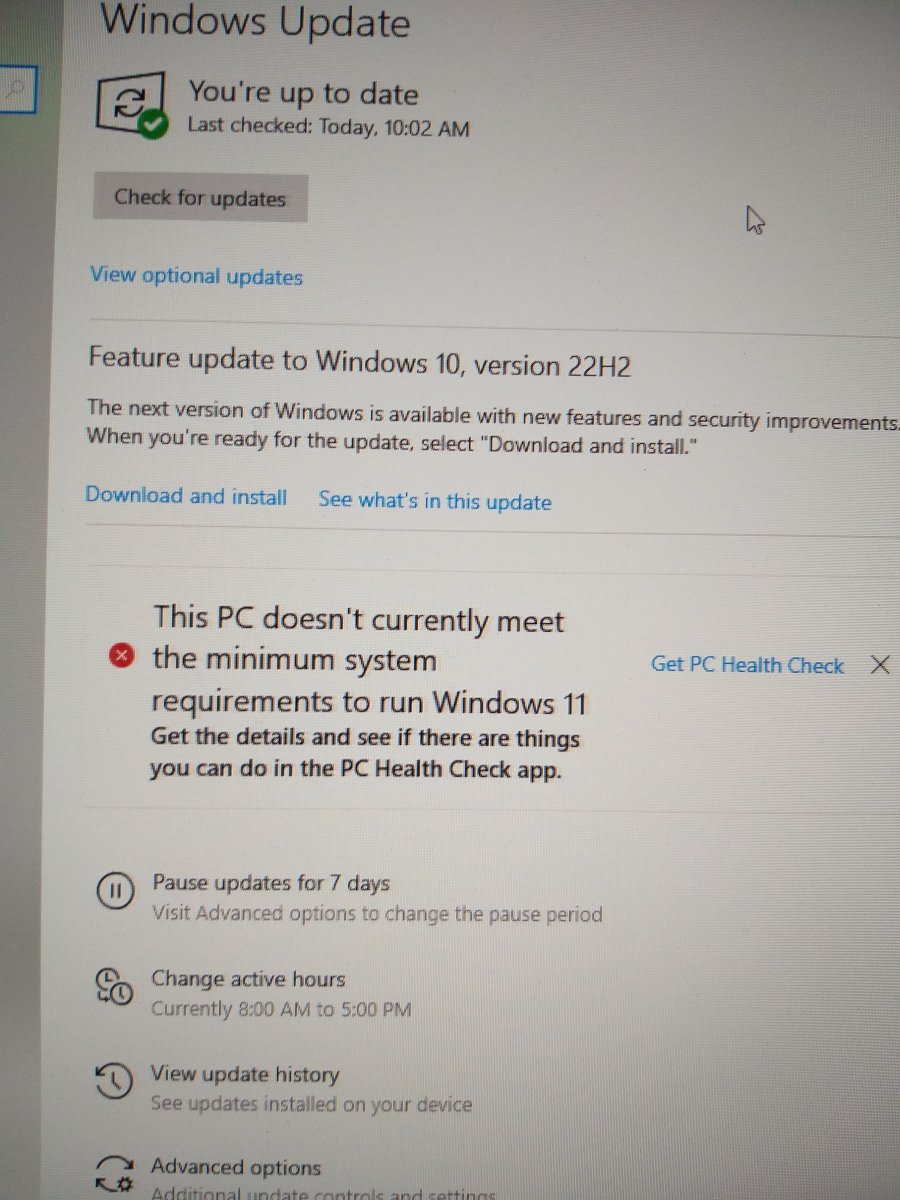The image size is (900, 1200).
Task: Click the Pause updates circular icon
Action: pos(113,891)
